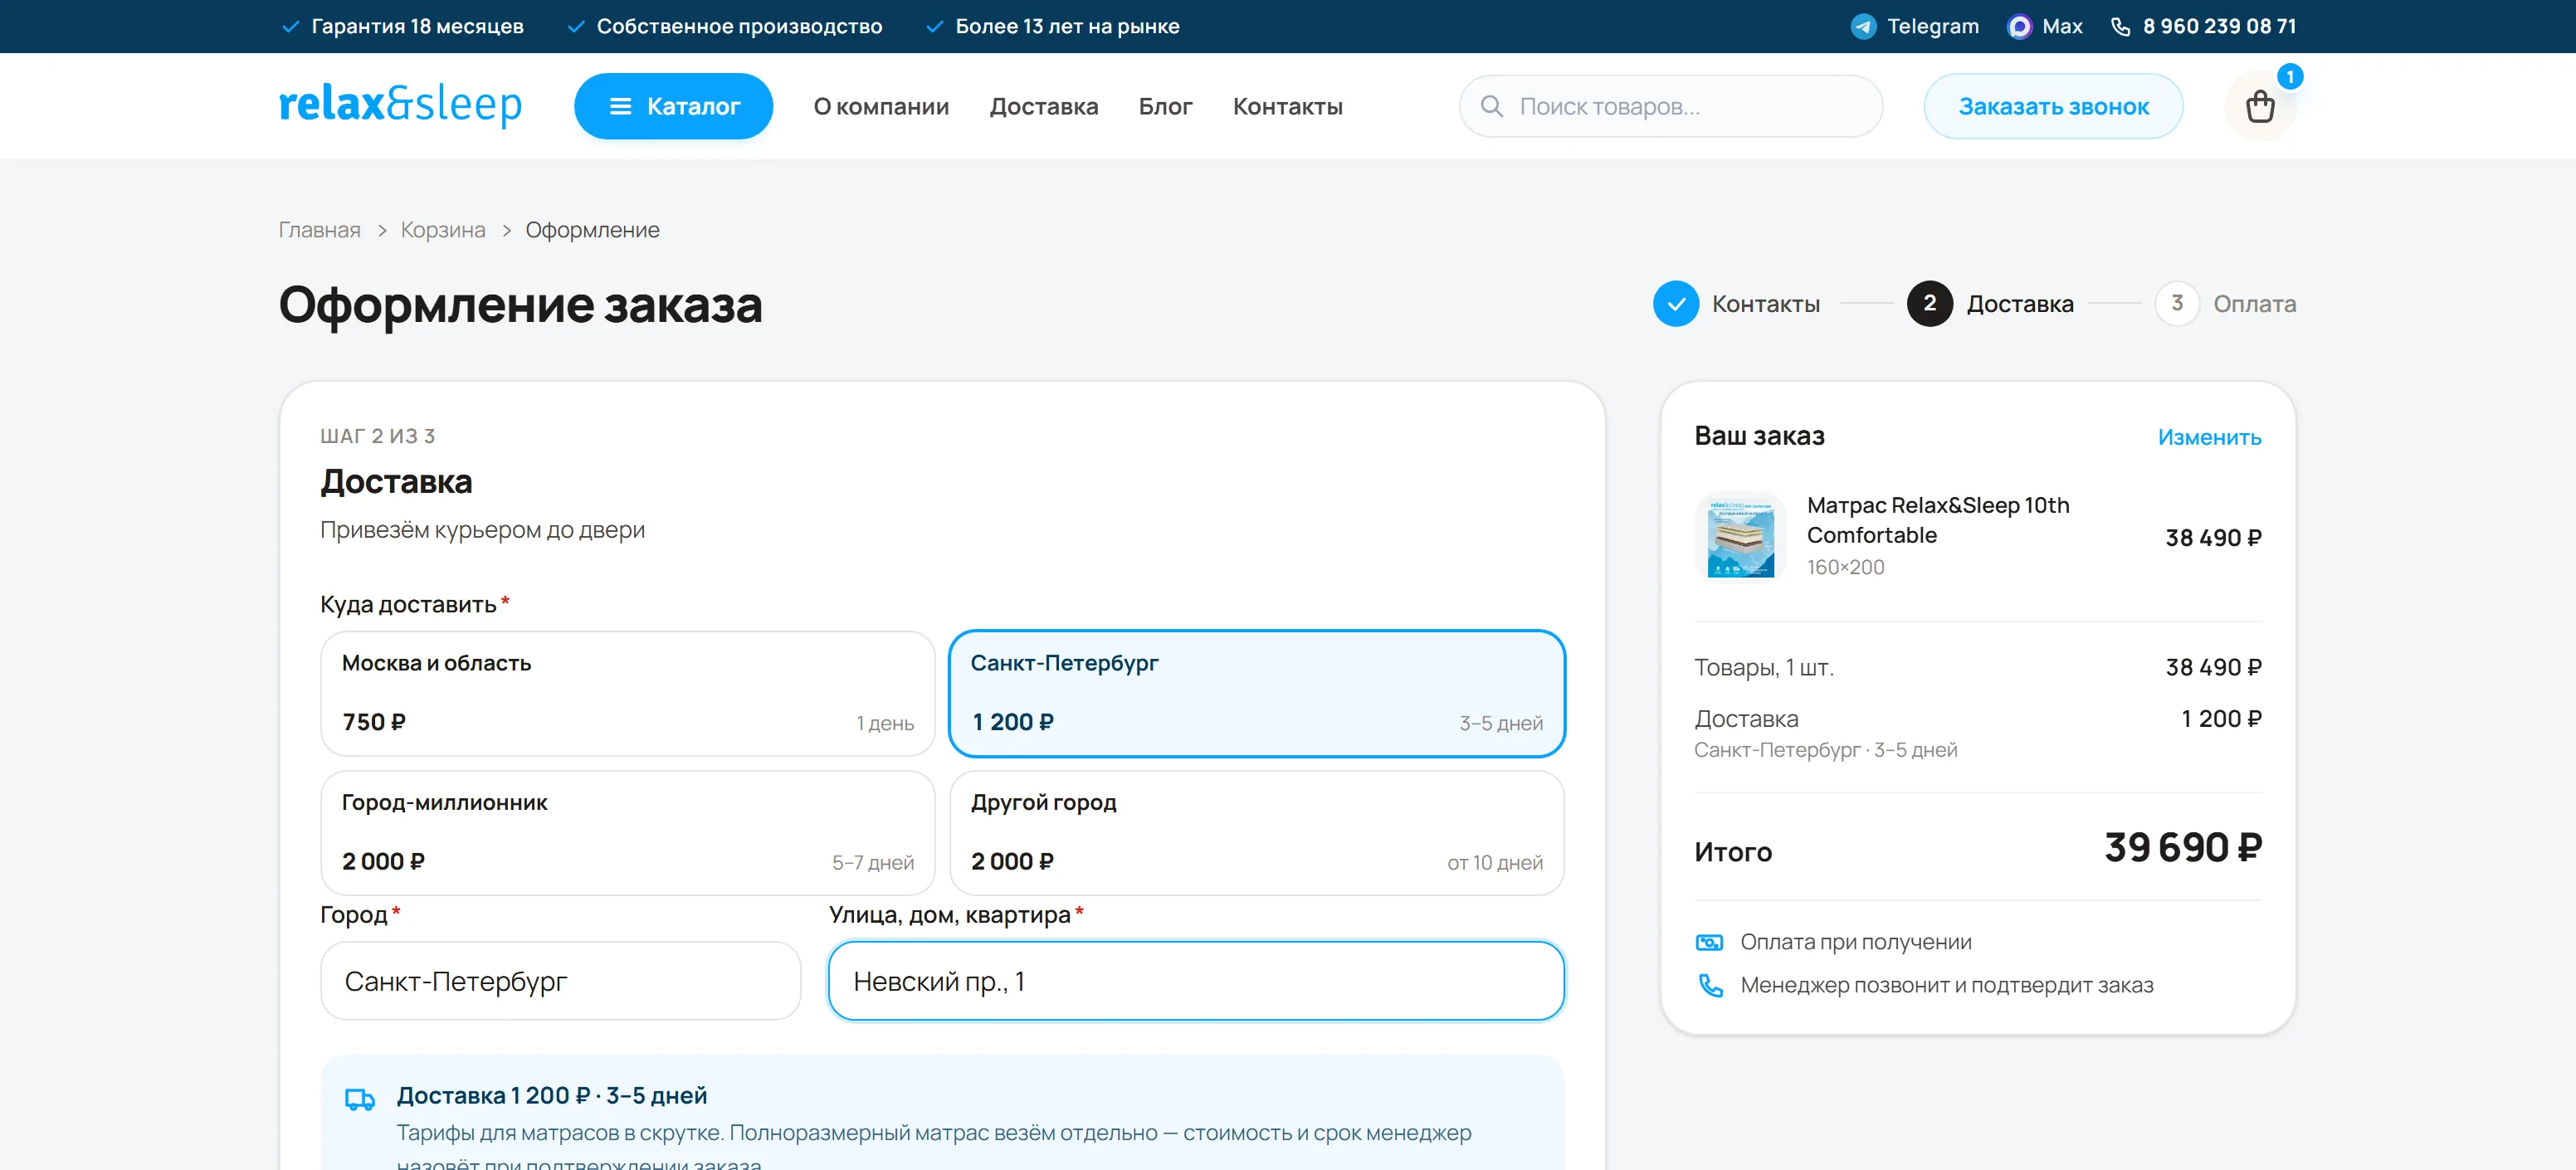Click the Telegram text link
2576x1170 pixels.
pyautogui.click(x=1932, y=27)
